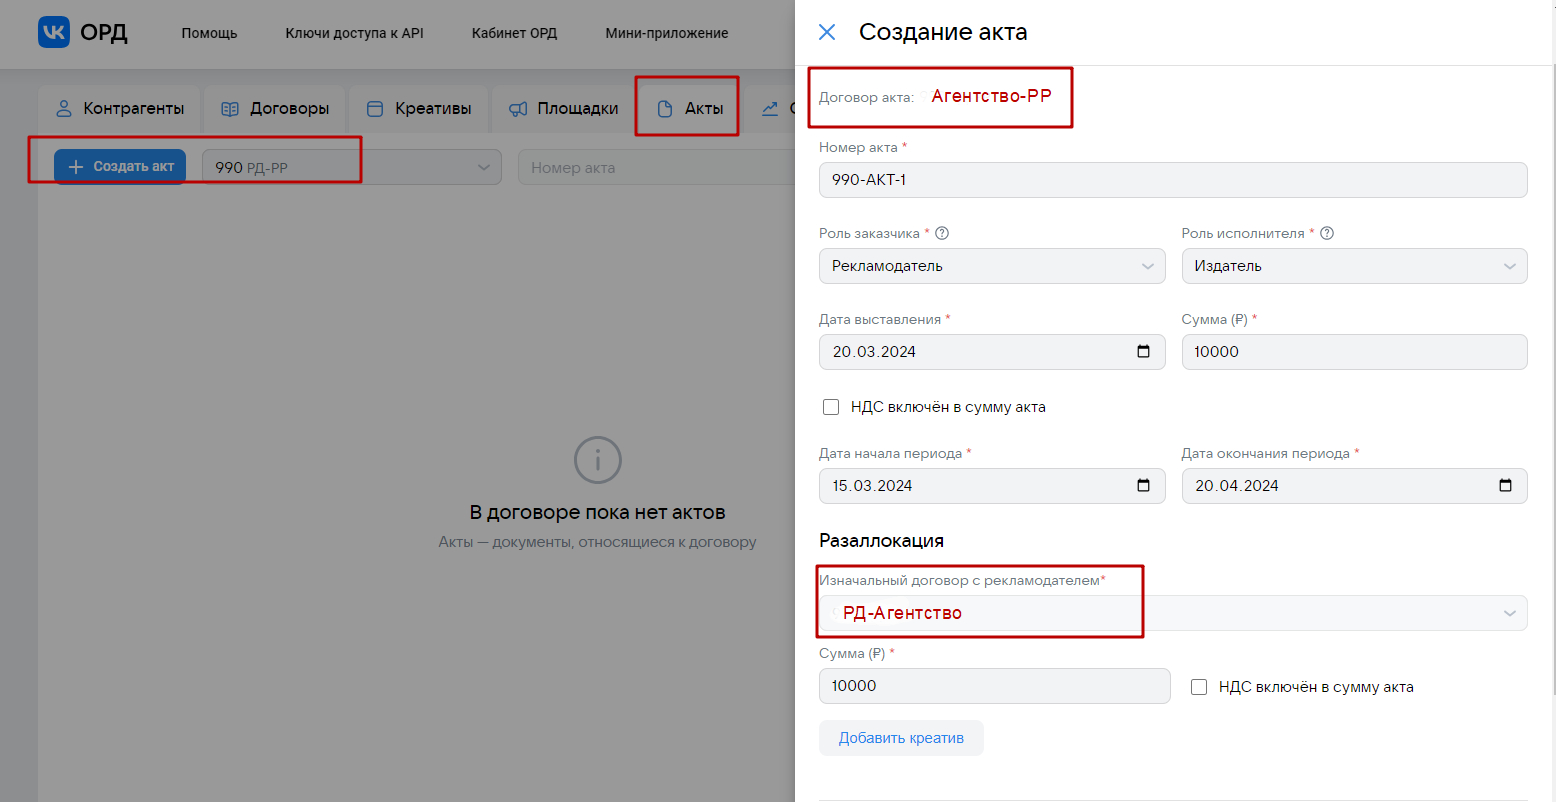
Task: Open Ключи доступа к API menu item
Action: click(x=354, y=33)
